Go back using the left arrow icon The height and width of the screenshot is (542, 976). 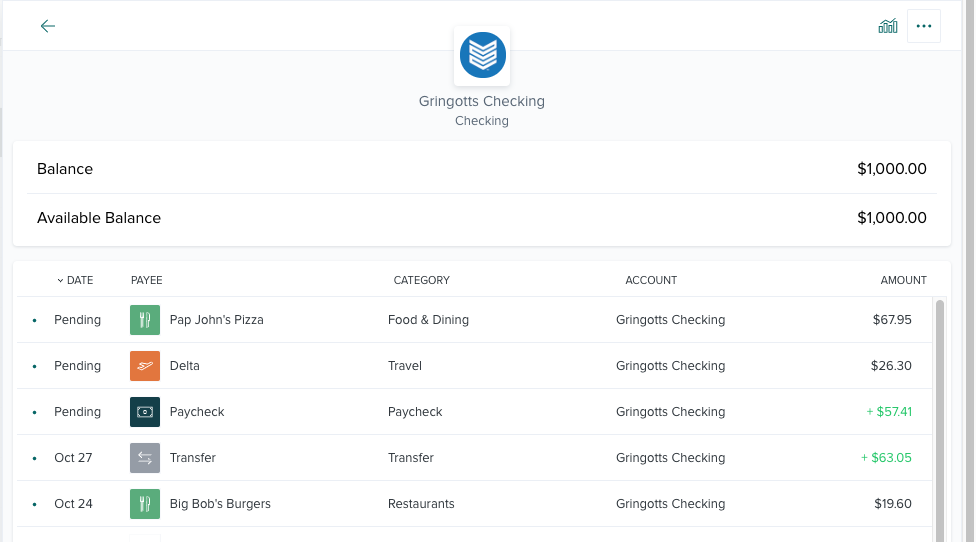(48, 26)
